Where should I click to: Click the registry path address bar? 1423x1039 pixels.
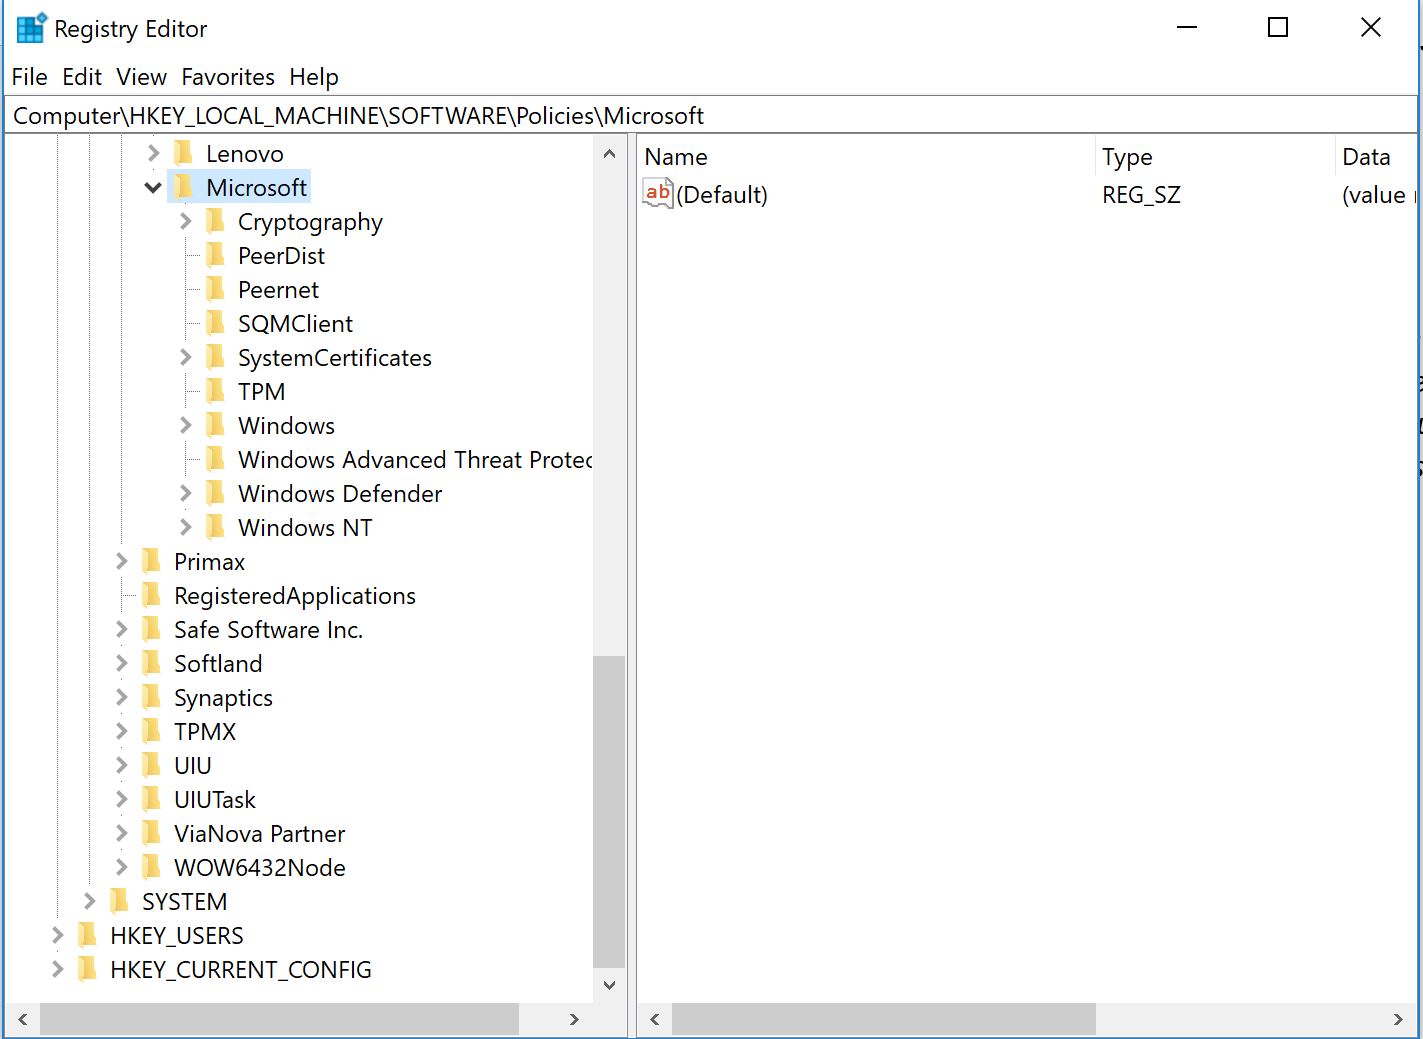[710, 116]
